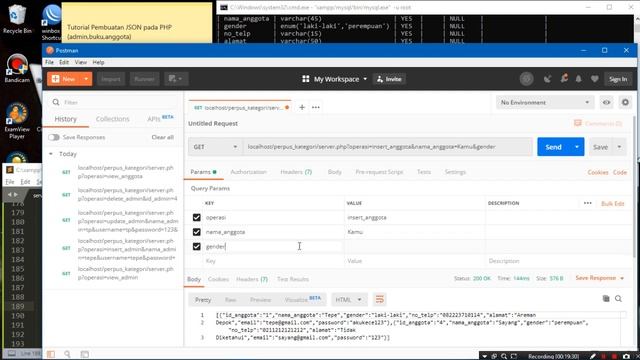Viewport: 640px width, 360px height.
Task: Open the environment quick look eye icon
Action: 607,102
